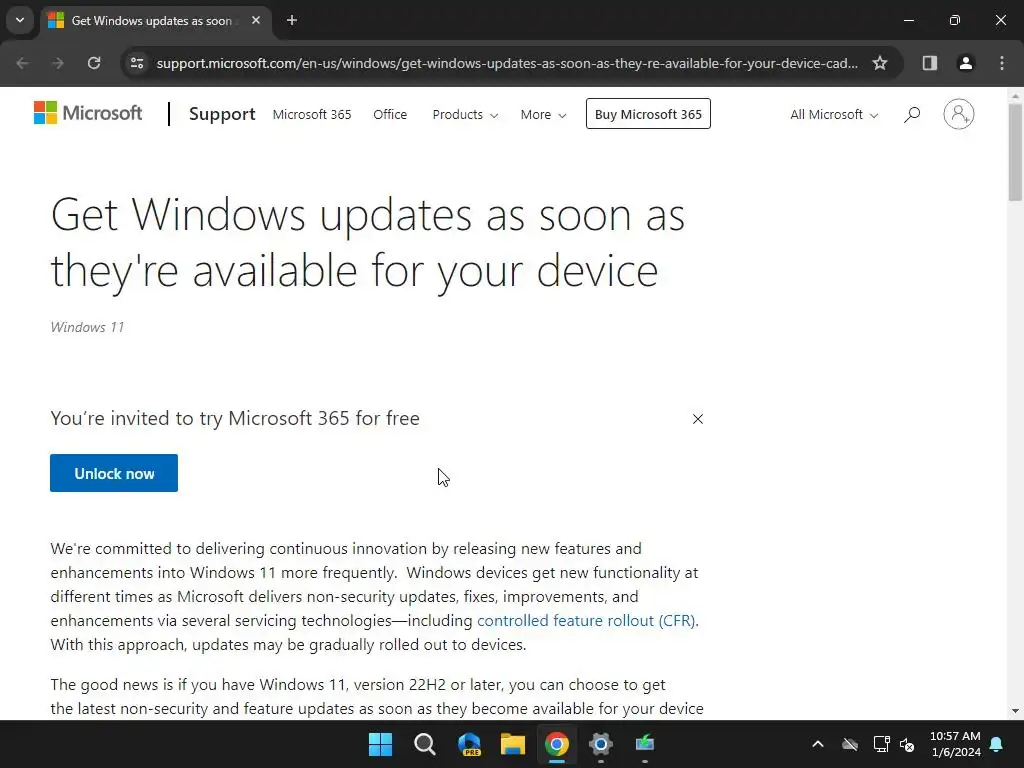Click the Chrome taskbar icon

click(x=557, y=744)
